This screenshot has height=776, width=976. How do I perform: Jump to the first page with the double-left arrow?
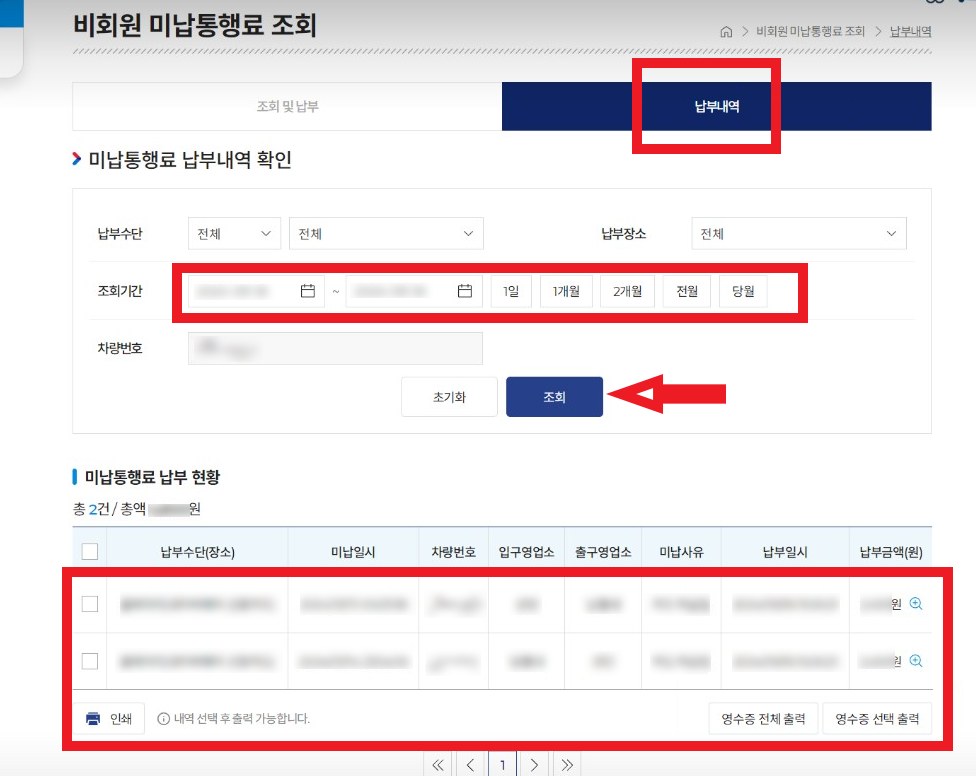(437, 763)
